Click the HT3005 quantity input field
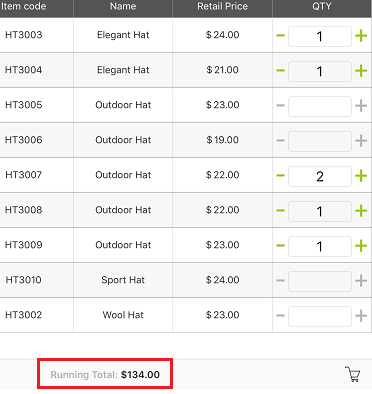 [320, 106]
